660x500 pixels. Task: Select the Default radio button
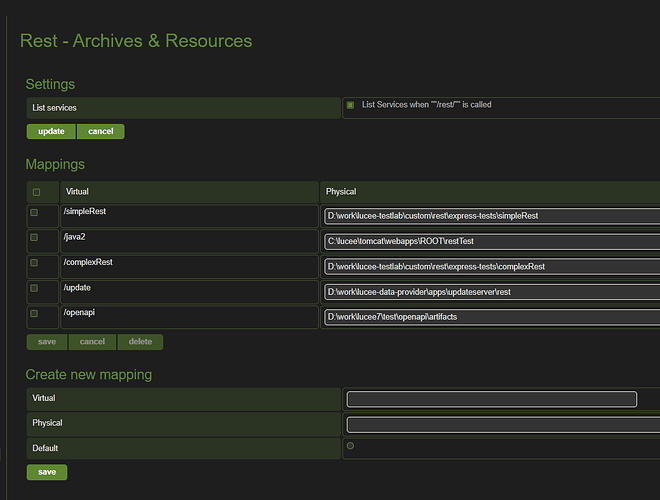tap(350, 446)
